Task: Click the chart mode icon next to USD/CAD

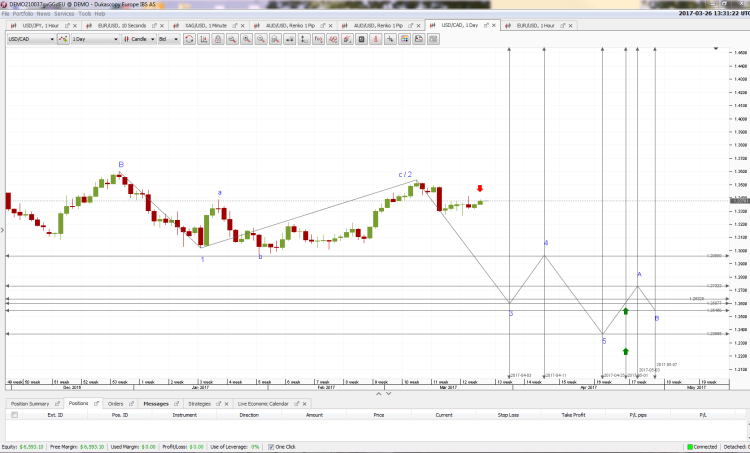Action: [x=63, y=39]
